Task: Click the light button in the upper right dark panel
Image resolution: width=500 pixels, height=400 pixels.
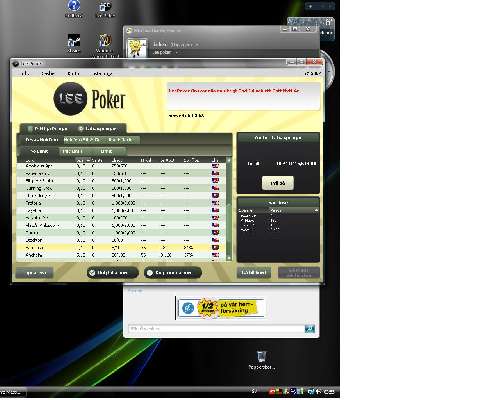Action: (x=278, y=183)
